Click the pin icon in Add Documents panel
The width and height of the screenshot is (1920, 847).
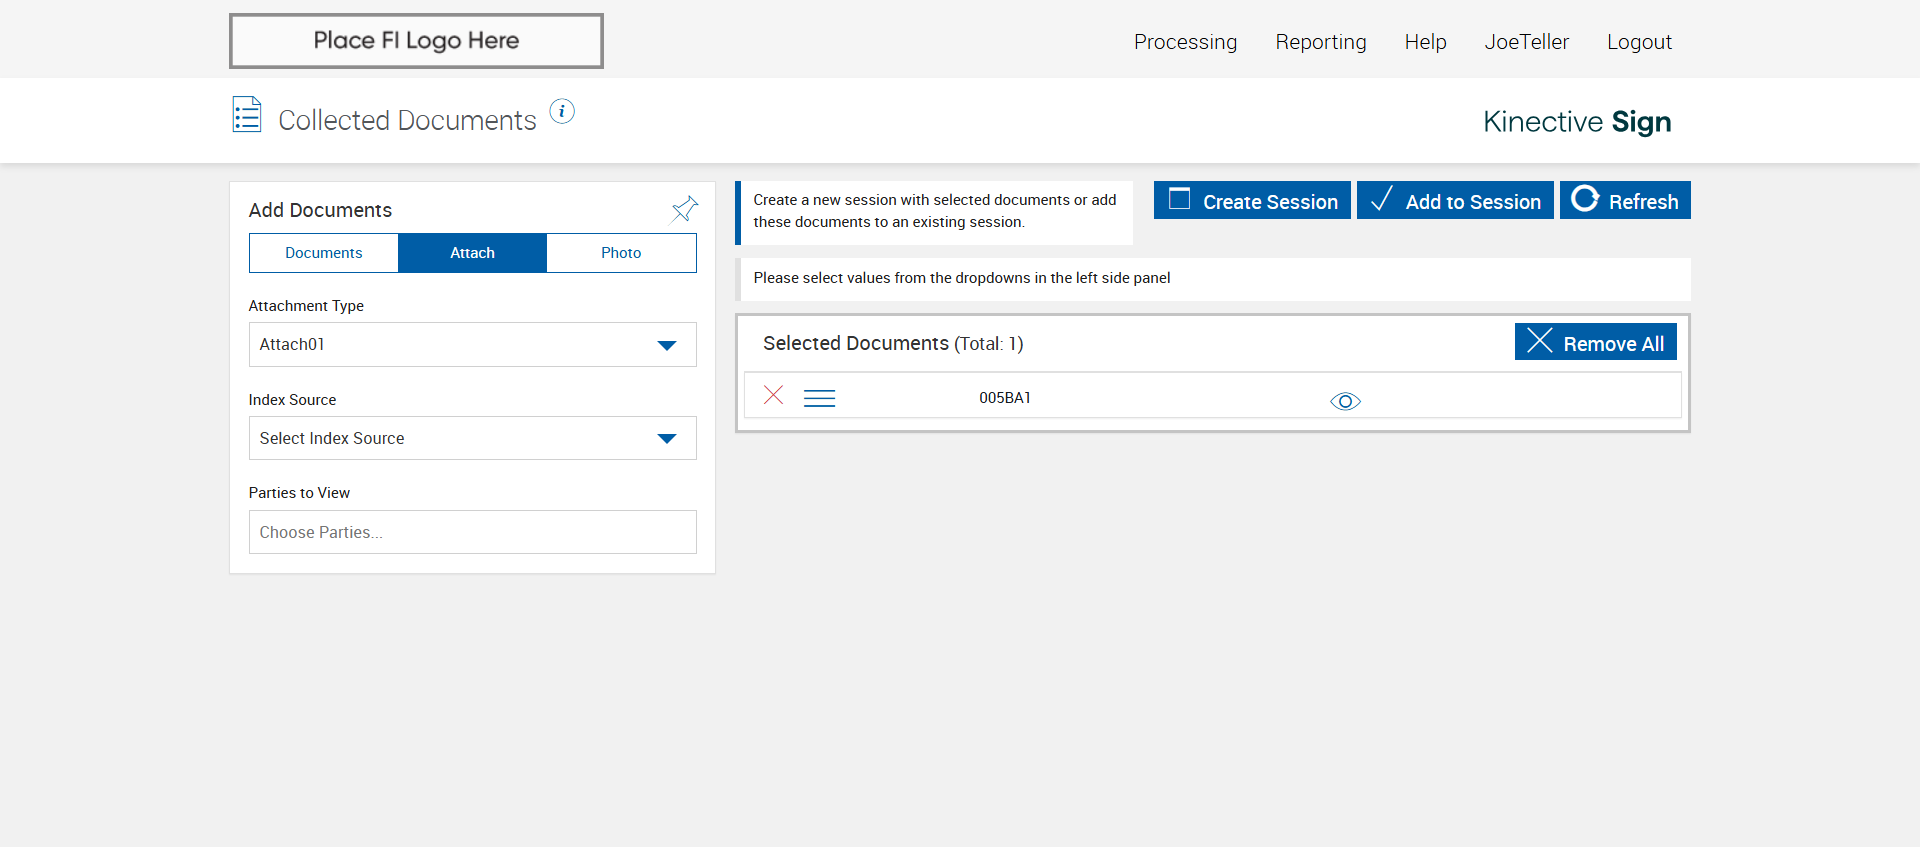click(685, 209)
